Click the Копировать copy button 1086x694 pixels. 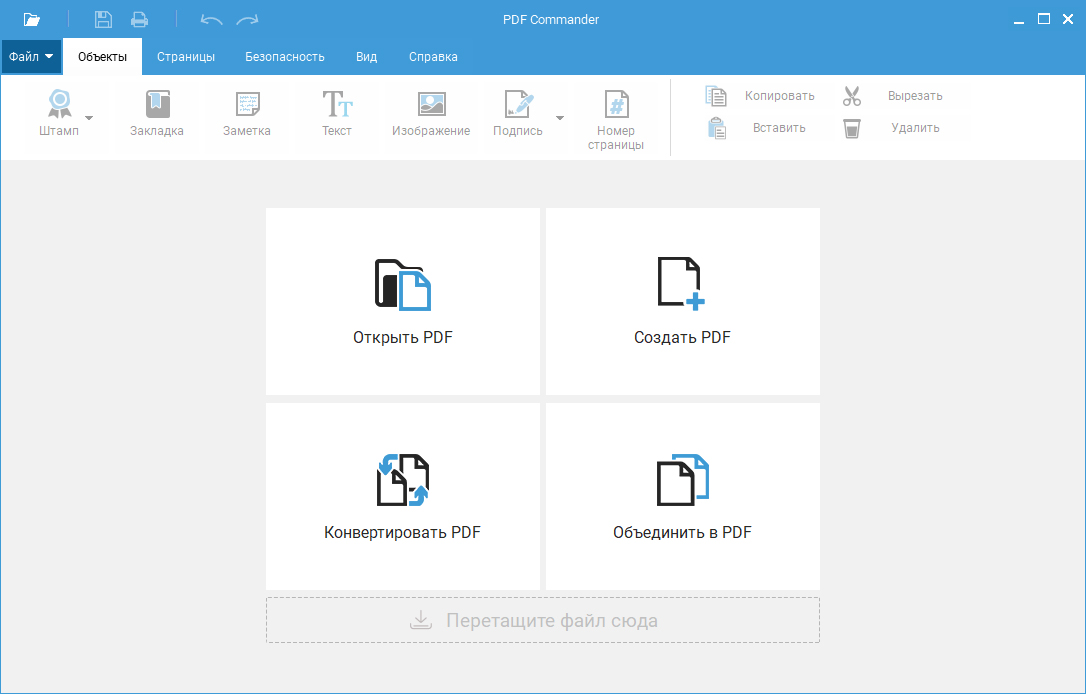click(x=760, y=96)
